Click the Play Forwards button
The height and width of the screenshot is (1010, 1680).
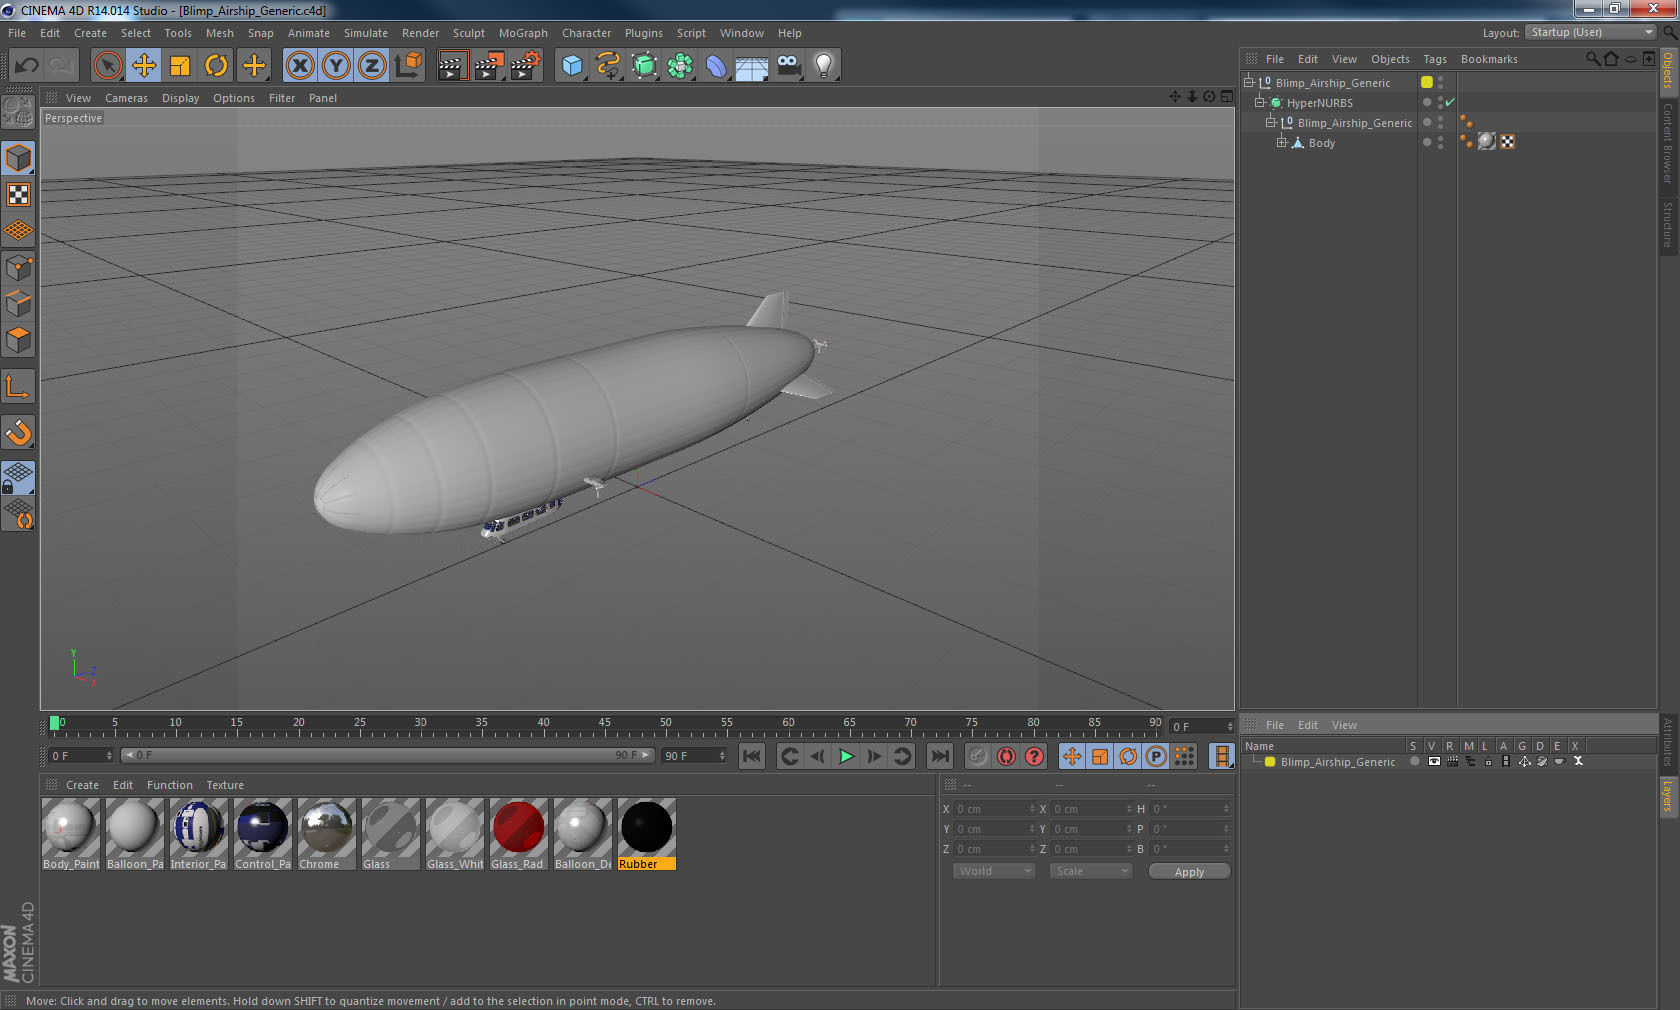(x=846, y=756)
